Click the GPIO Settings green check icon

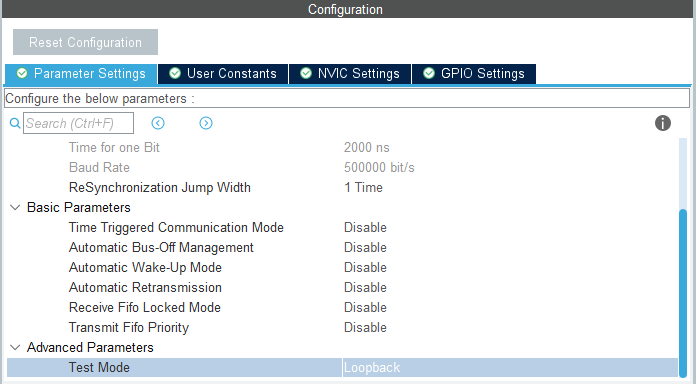coord(429,73)
